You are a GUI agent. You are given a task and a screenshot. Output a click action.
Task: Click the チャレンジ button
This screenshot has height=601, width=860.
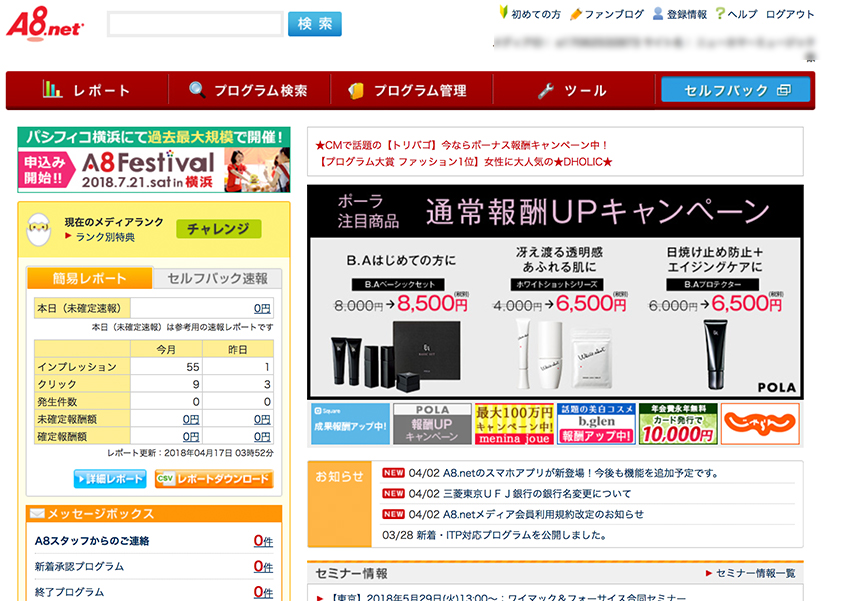point(218,229)
